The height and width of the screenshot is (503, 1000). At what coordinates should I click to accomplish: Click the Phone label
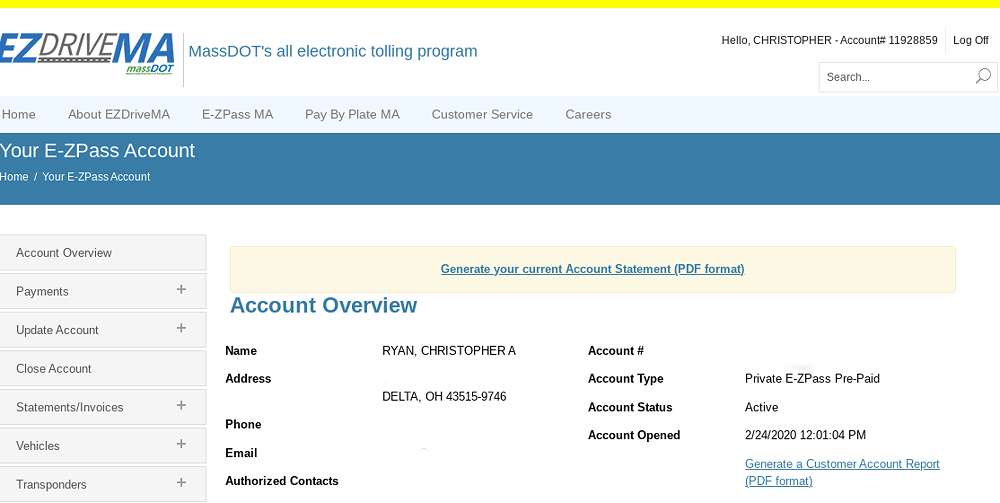tap(243, 425)
